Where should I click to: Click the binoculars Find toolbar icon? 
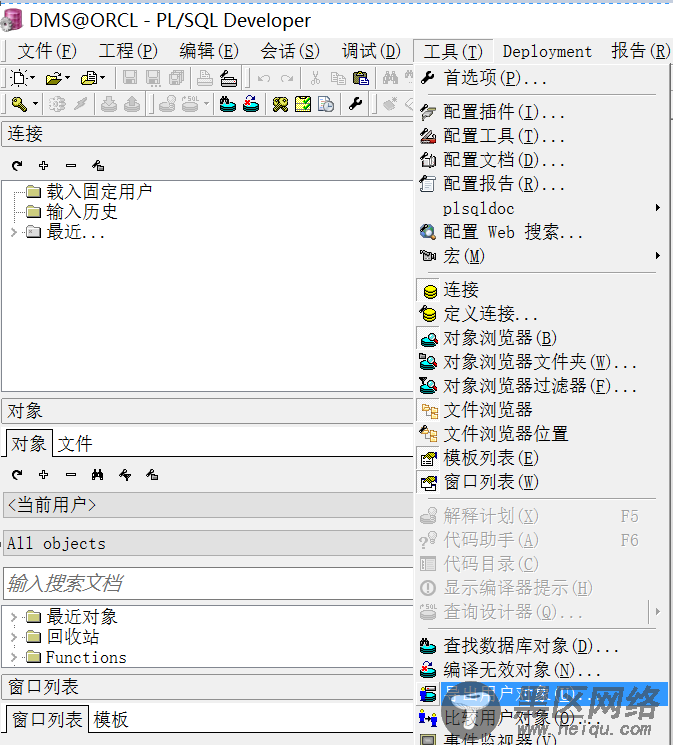390,78
